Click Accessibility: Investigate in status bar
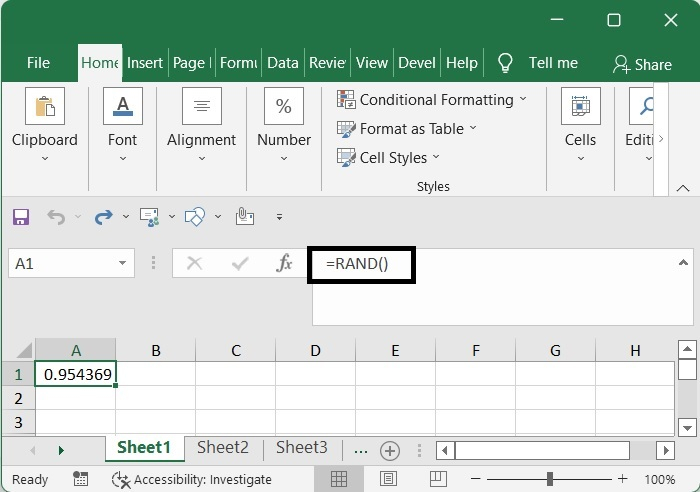Viewport: 700px width, 492px height. point(193,479)
